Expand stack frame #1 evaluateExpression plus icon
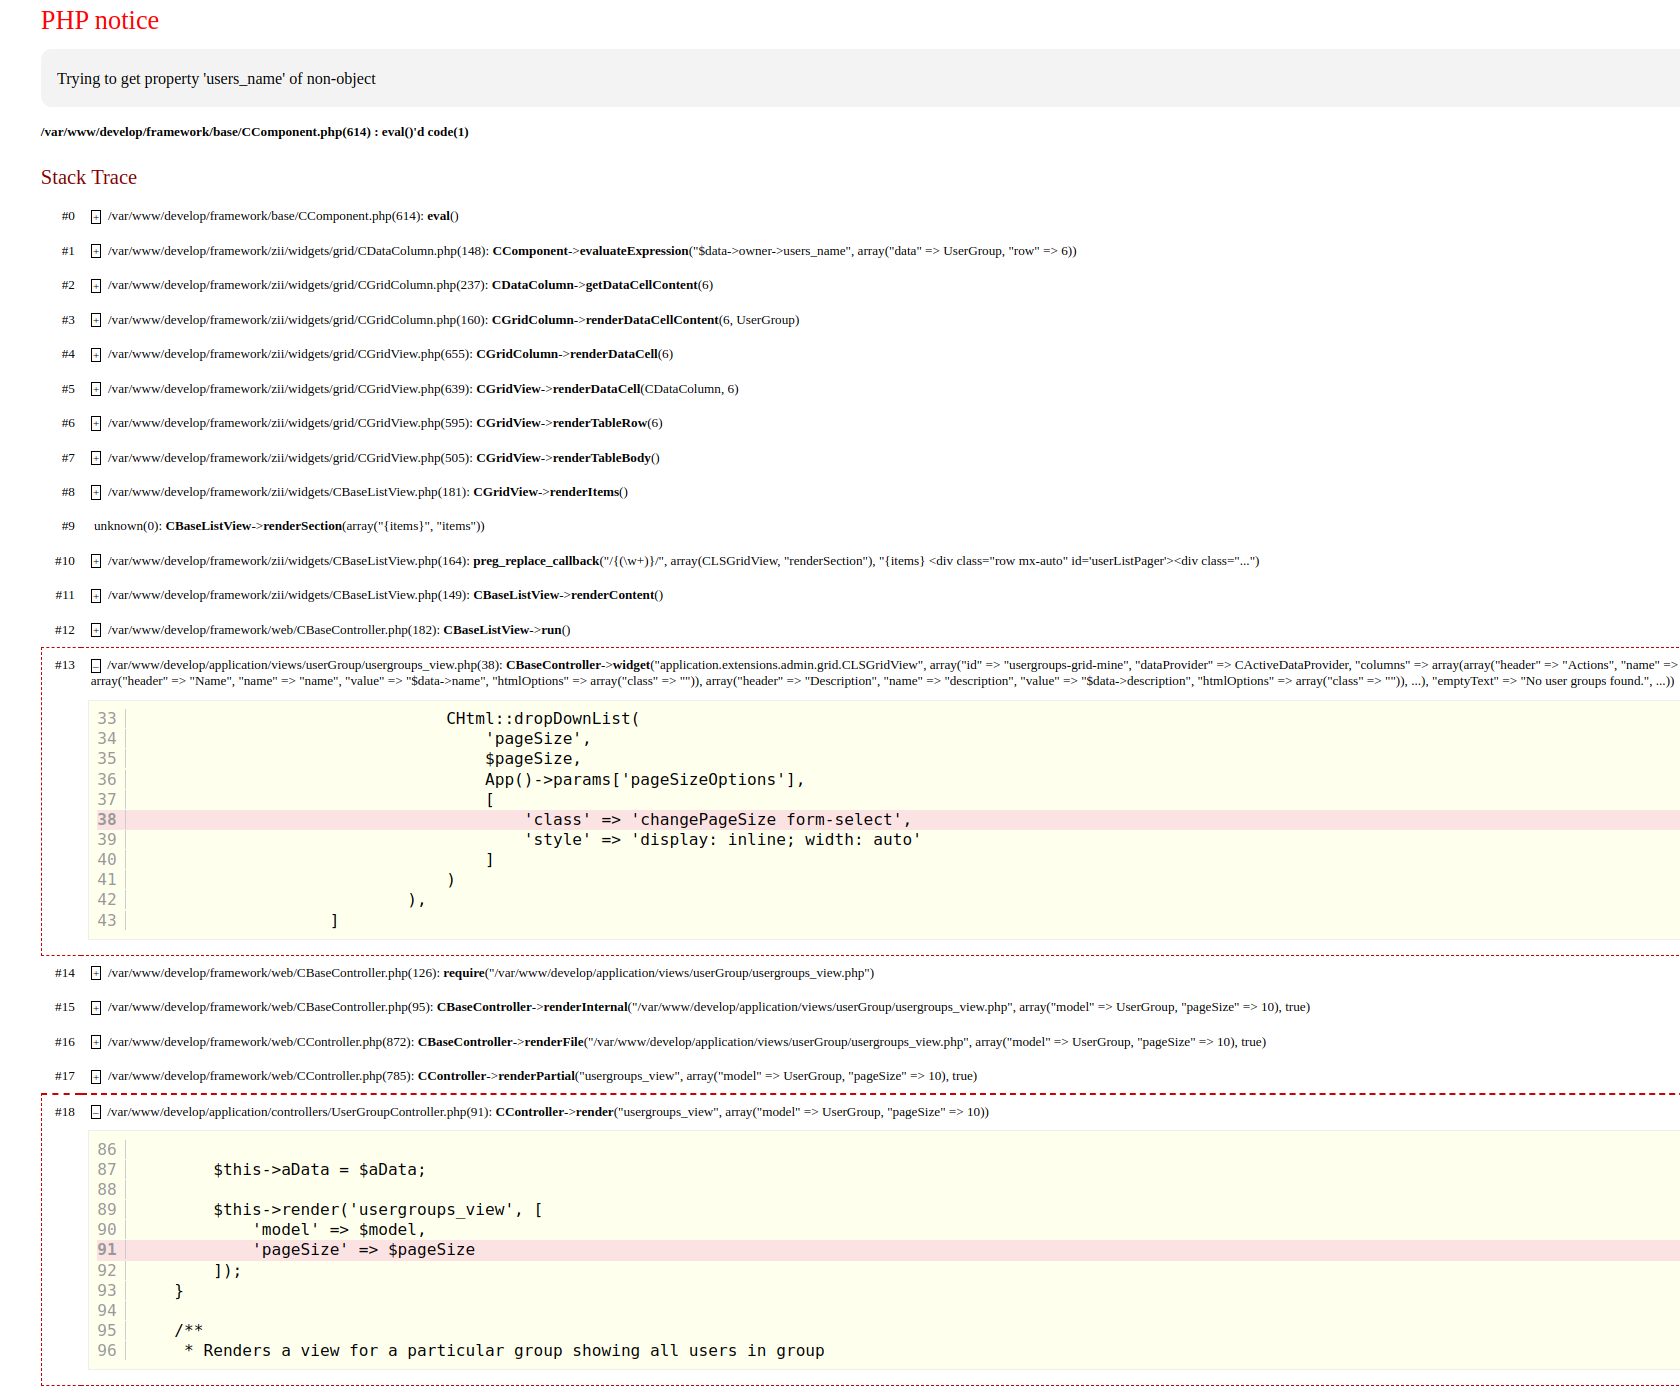Screen dimensions: 1680x1395 [96, 252]
